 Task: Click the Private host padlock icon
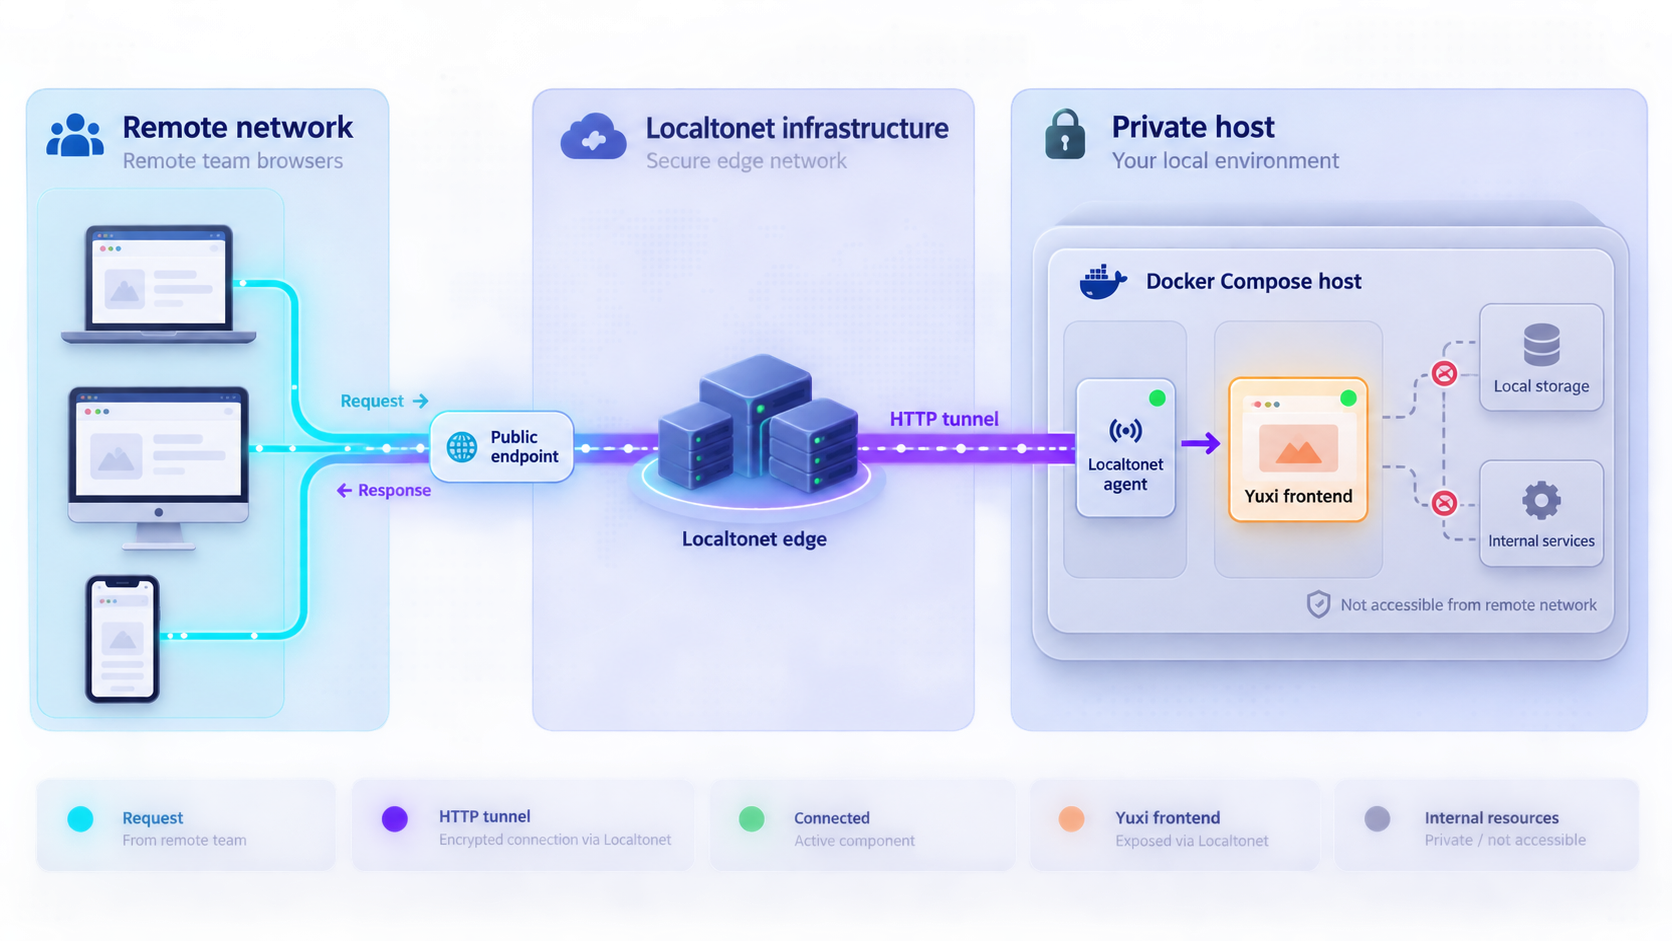1065,134
